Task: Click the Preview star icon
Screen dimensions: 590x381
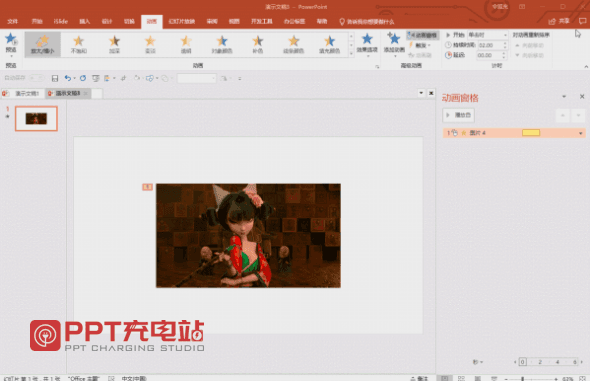Action: (x=11, y=39)
